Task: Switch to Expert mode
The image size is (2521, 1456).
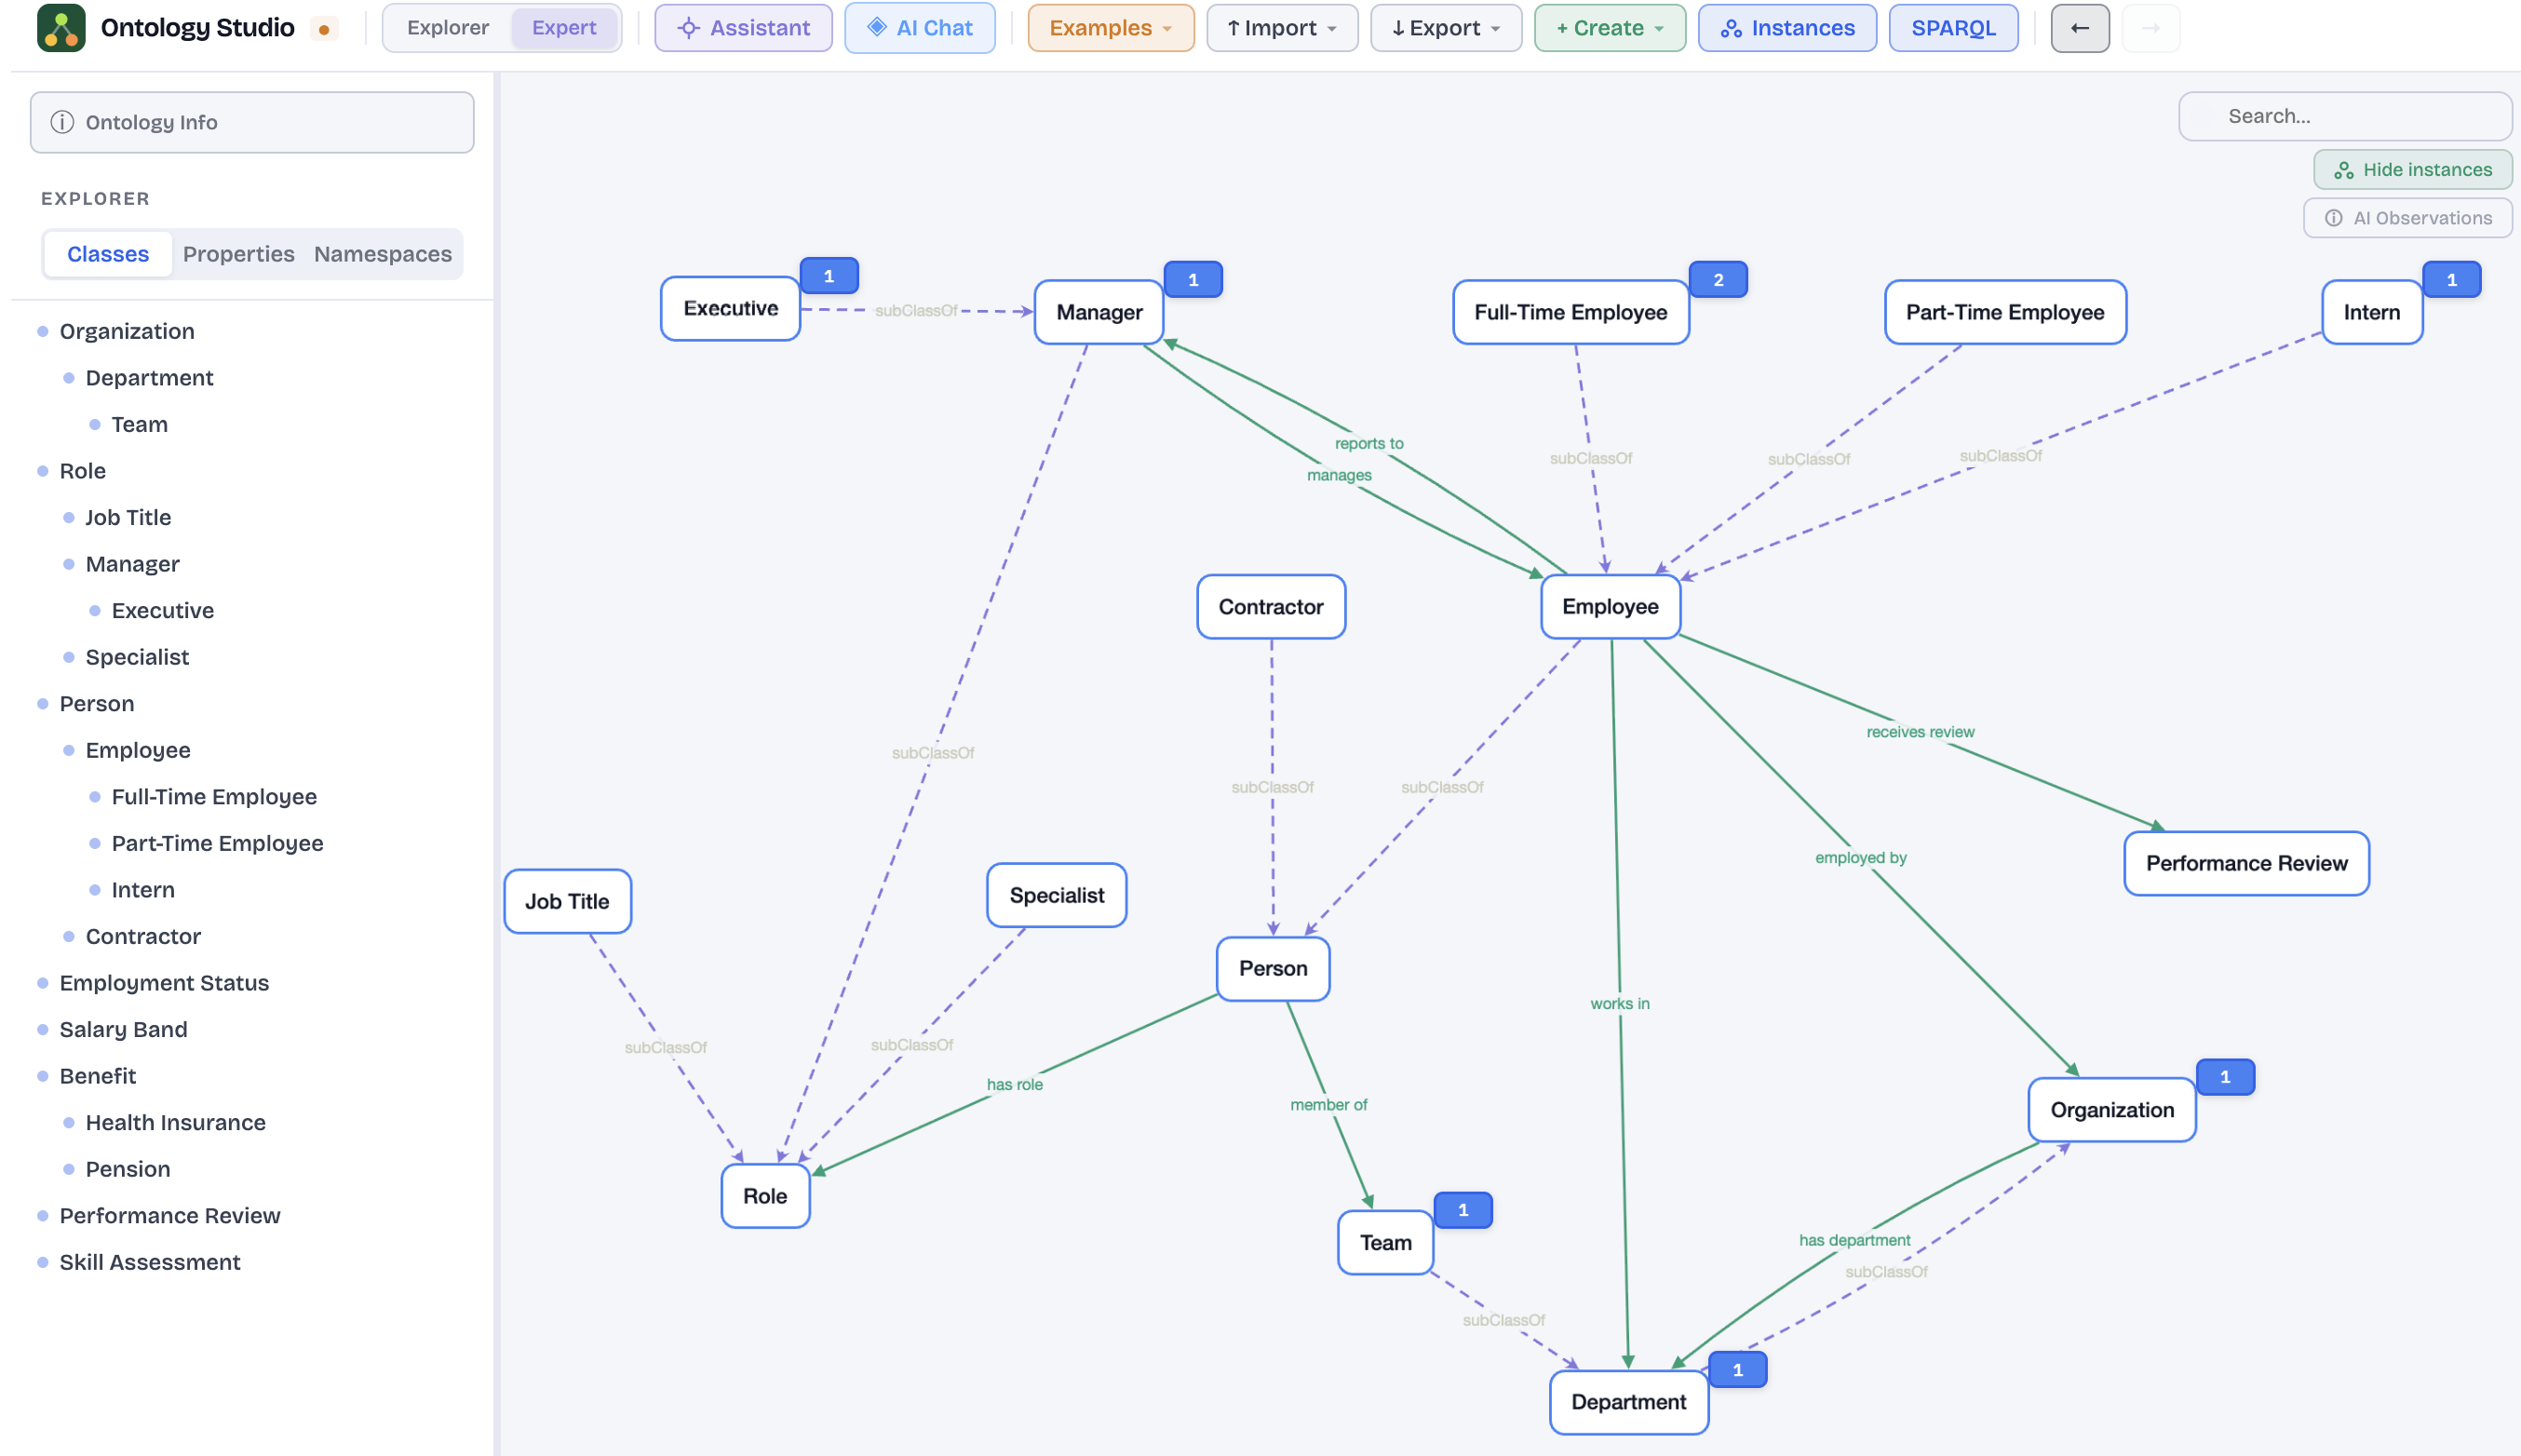Action: click(564, 28)
